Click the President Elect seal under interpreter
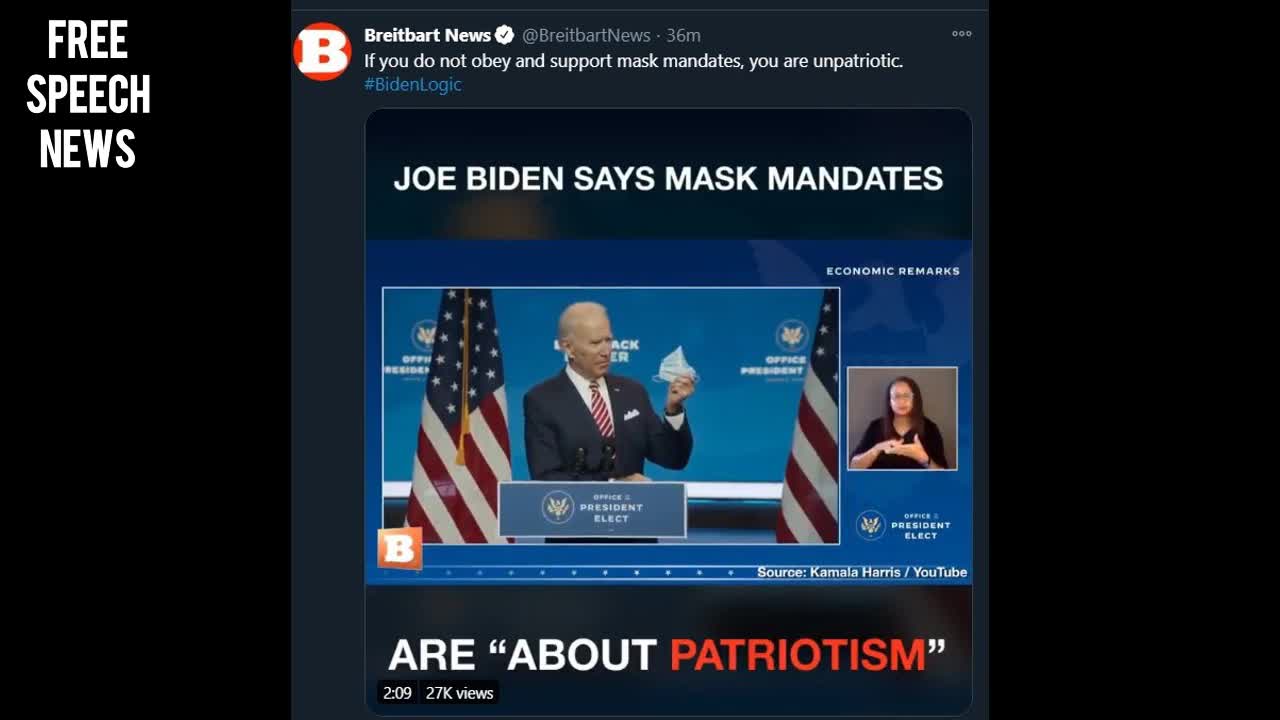This screenshot has width=1280, height=720. point(903,525)
